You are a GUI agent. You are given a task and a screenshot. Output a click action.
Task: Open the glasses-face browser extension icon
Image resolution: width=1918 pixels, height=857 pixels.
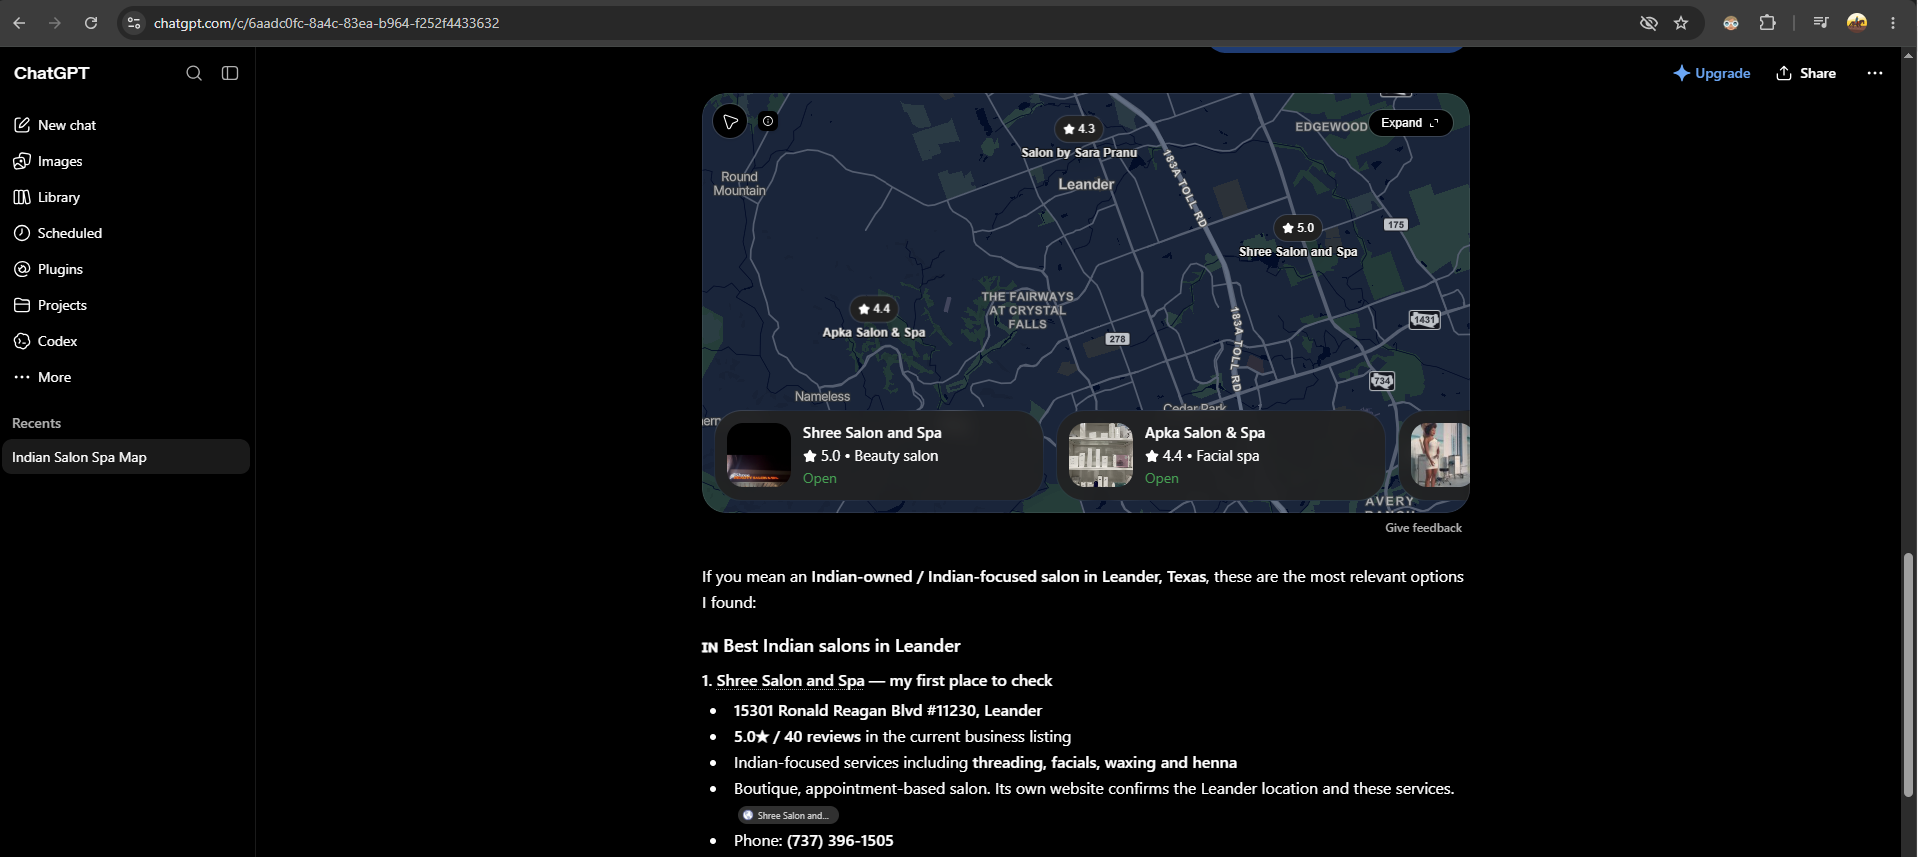[x=1731, y=23]
